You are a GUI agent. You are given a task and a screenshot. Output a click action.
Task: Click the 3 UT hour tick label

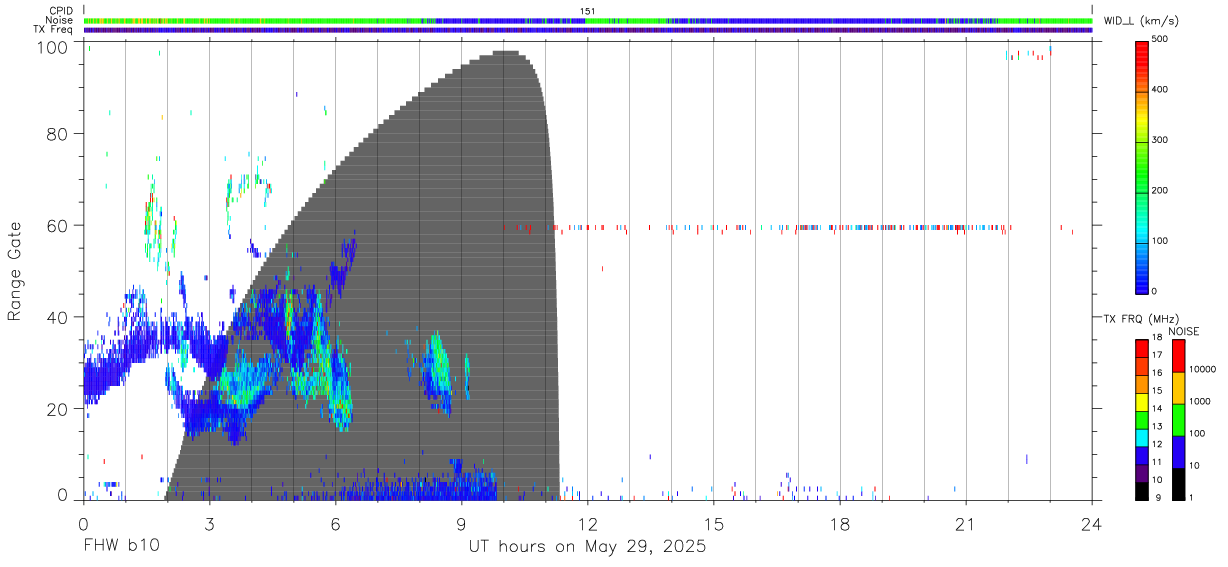pyautogui.click(x=209, y=522)
